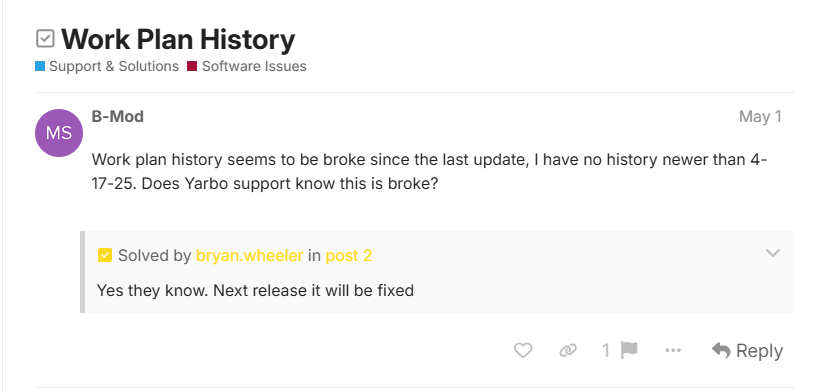This screenshot has width=813, height=392.
Task: Click the May 1 post date
Action: pyautogui.click(x=760, y=117)
